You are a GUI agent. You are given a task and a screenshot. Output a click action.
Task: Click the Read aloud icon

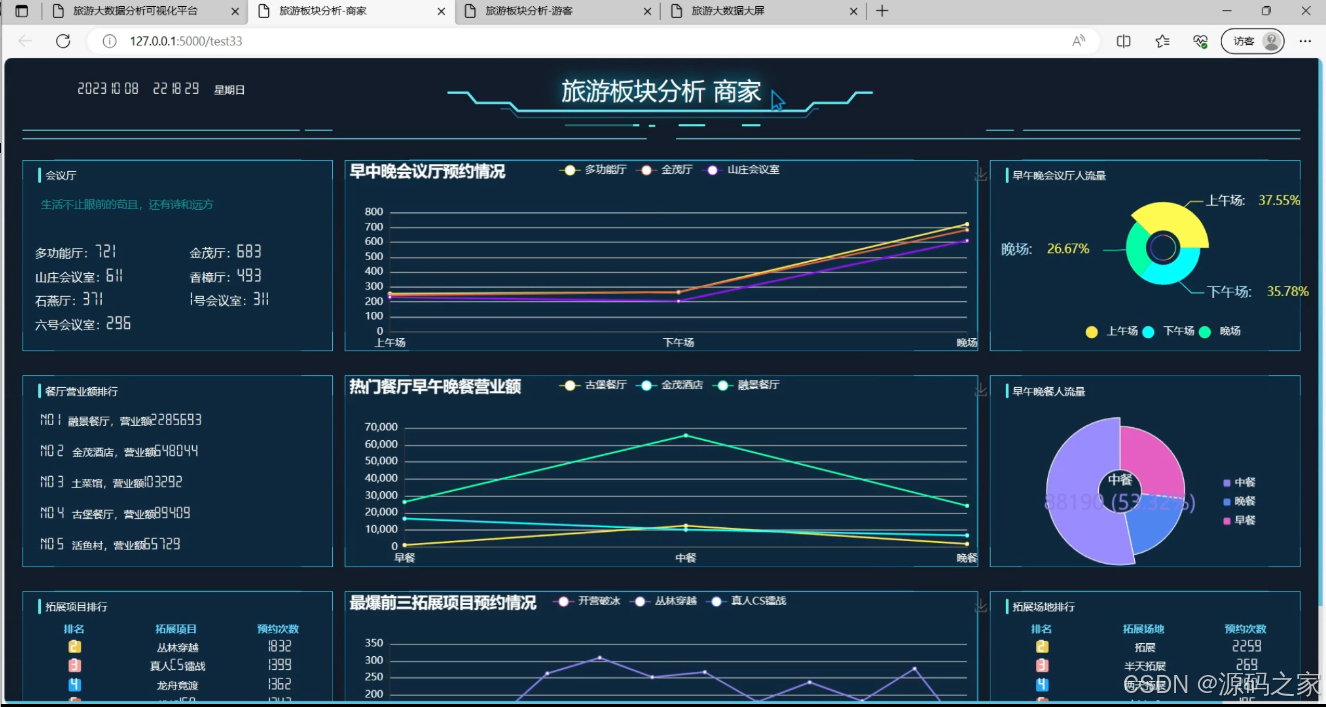1079,41
